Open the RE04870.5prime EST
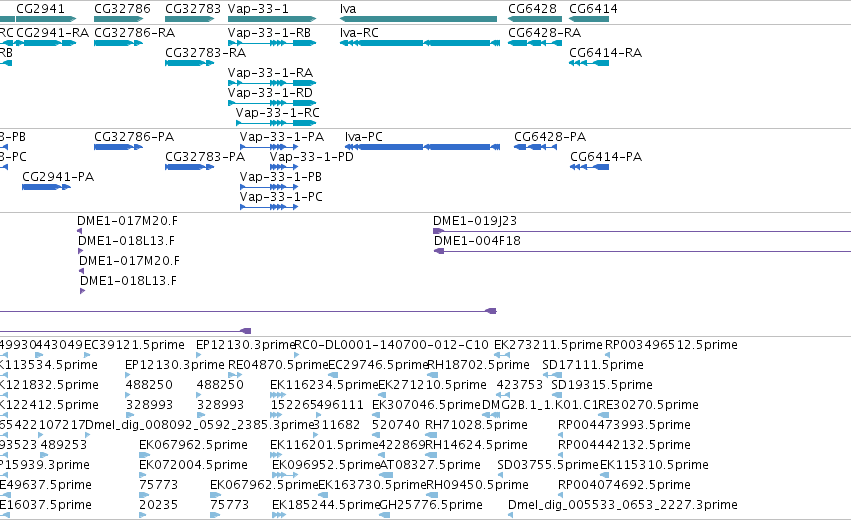The image size is (851, 520). [x=278, y=365]
